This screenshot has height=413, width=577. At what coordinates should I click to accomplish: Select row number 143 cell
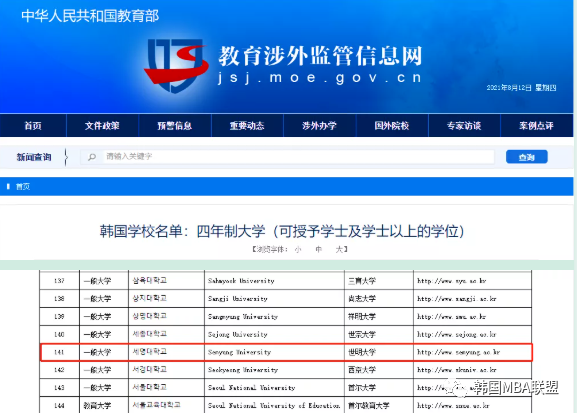[59, 388]
